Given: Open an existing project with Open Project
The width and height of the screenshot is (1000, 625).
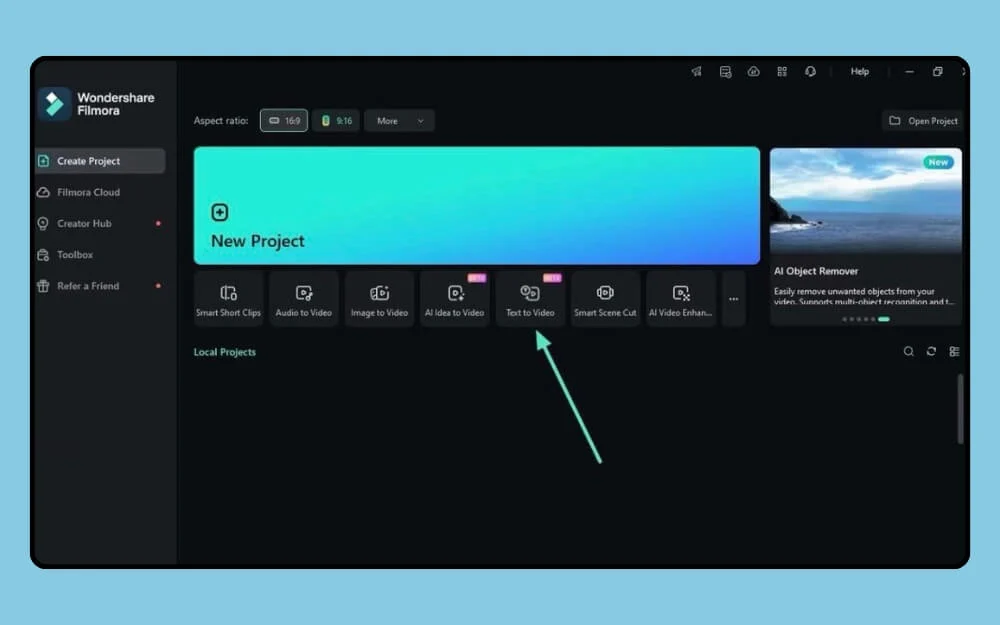Looking at the screenshot, I should pyautogui.click(x=922, y=120).
